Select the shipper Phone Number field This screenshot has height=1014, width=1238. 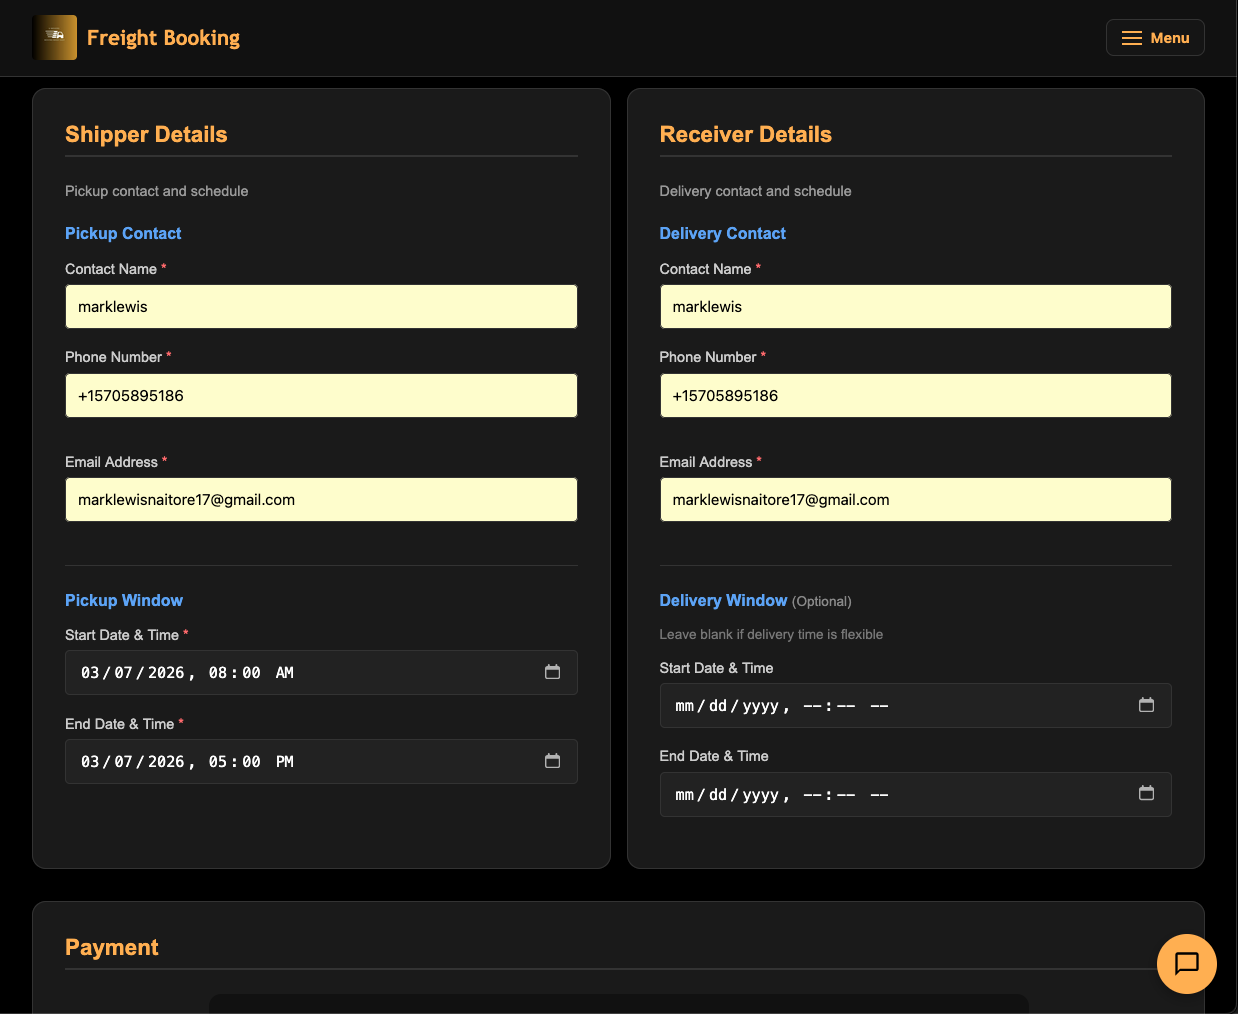click(x=321, y=395)
